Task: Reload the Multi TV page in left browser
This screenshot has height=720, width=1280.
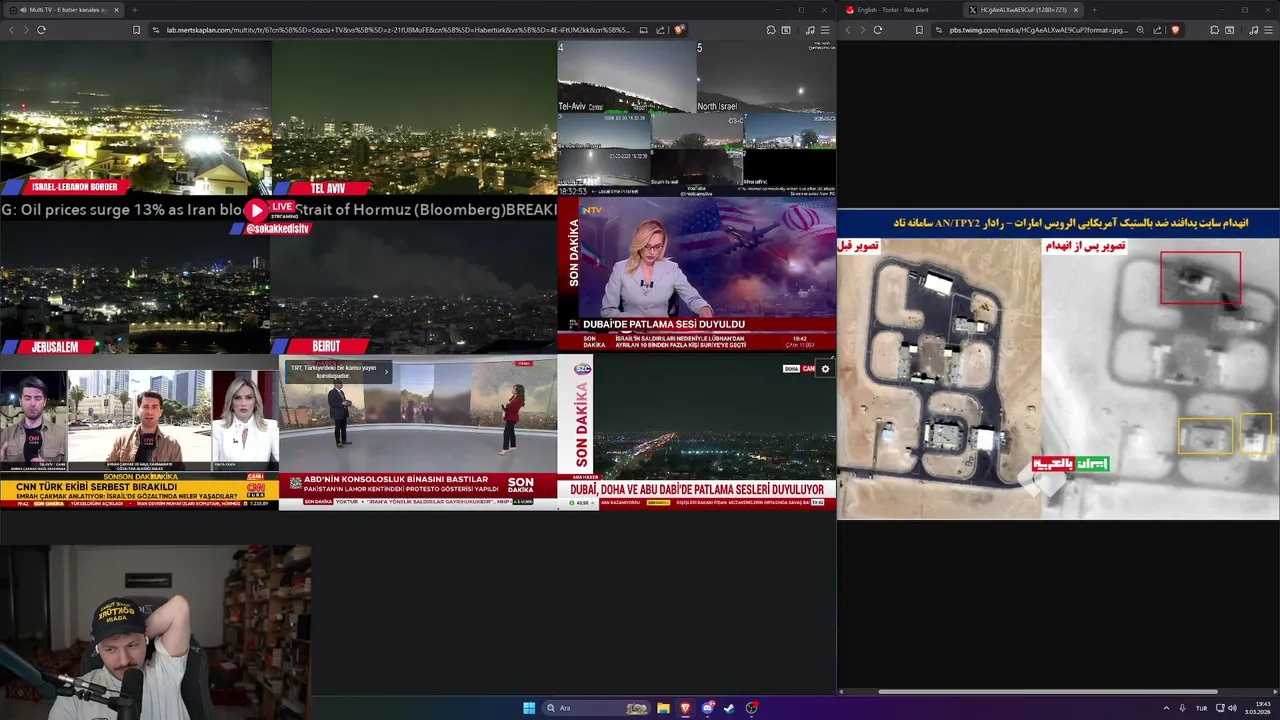Action: tap(41, 30)
